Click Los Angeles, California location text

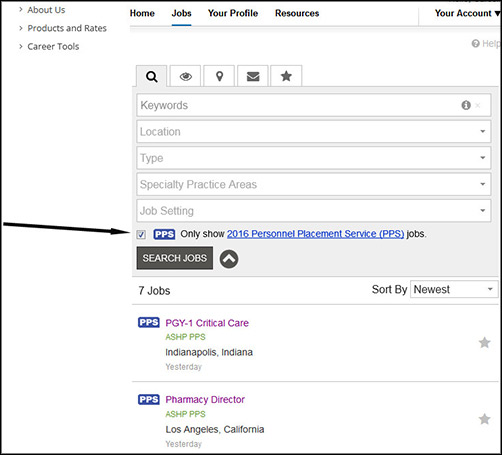[x=215, y=429]
